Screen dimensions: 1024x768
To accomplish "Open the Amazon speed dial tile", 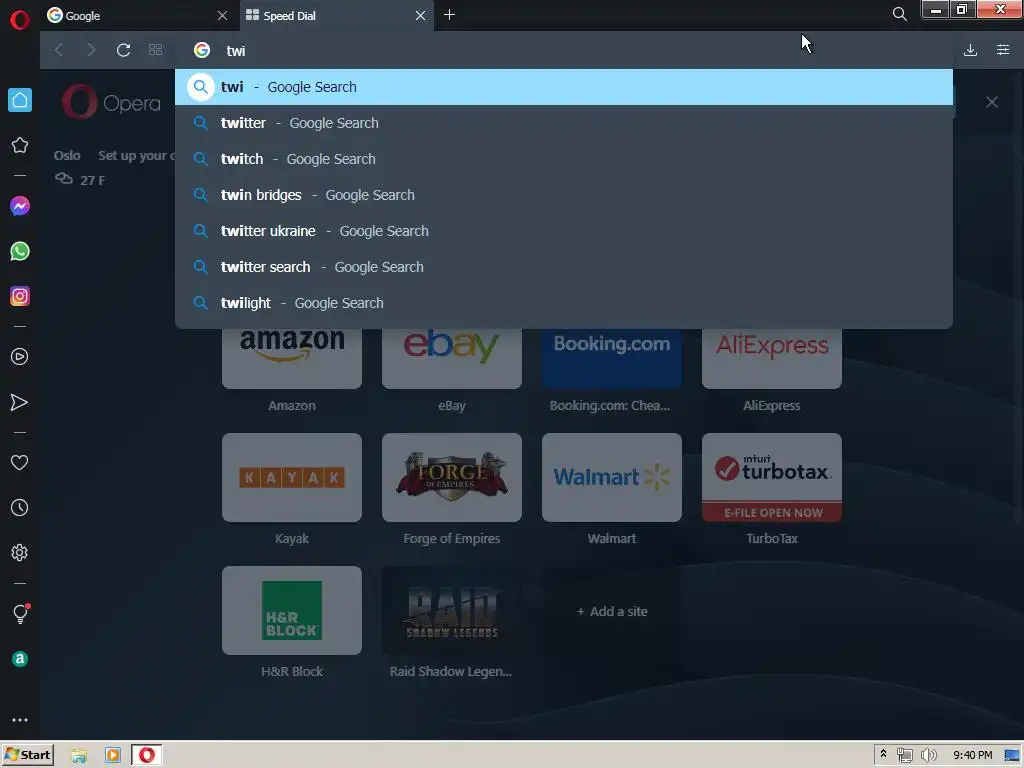I will tap(292, 359).
